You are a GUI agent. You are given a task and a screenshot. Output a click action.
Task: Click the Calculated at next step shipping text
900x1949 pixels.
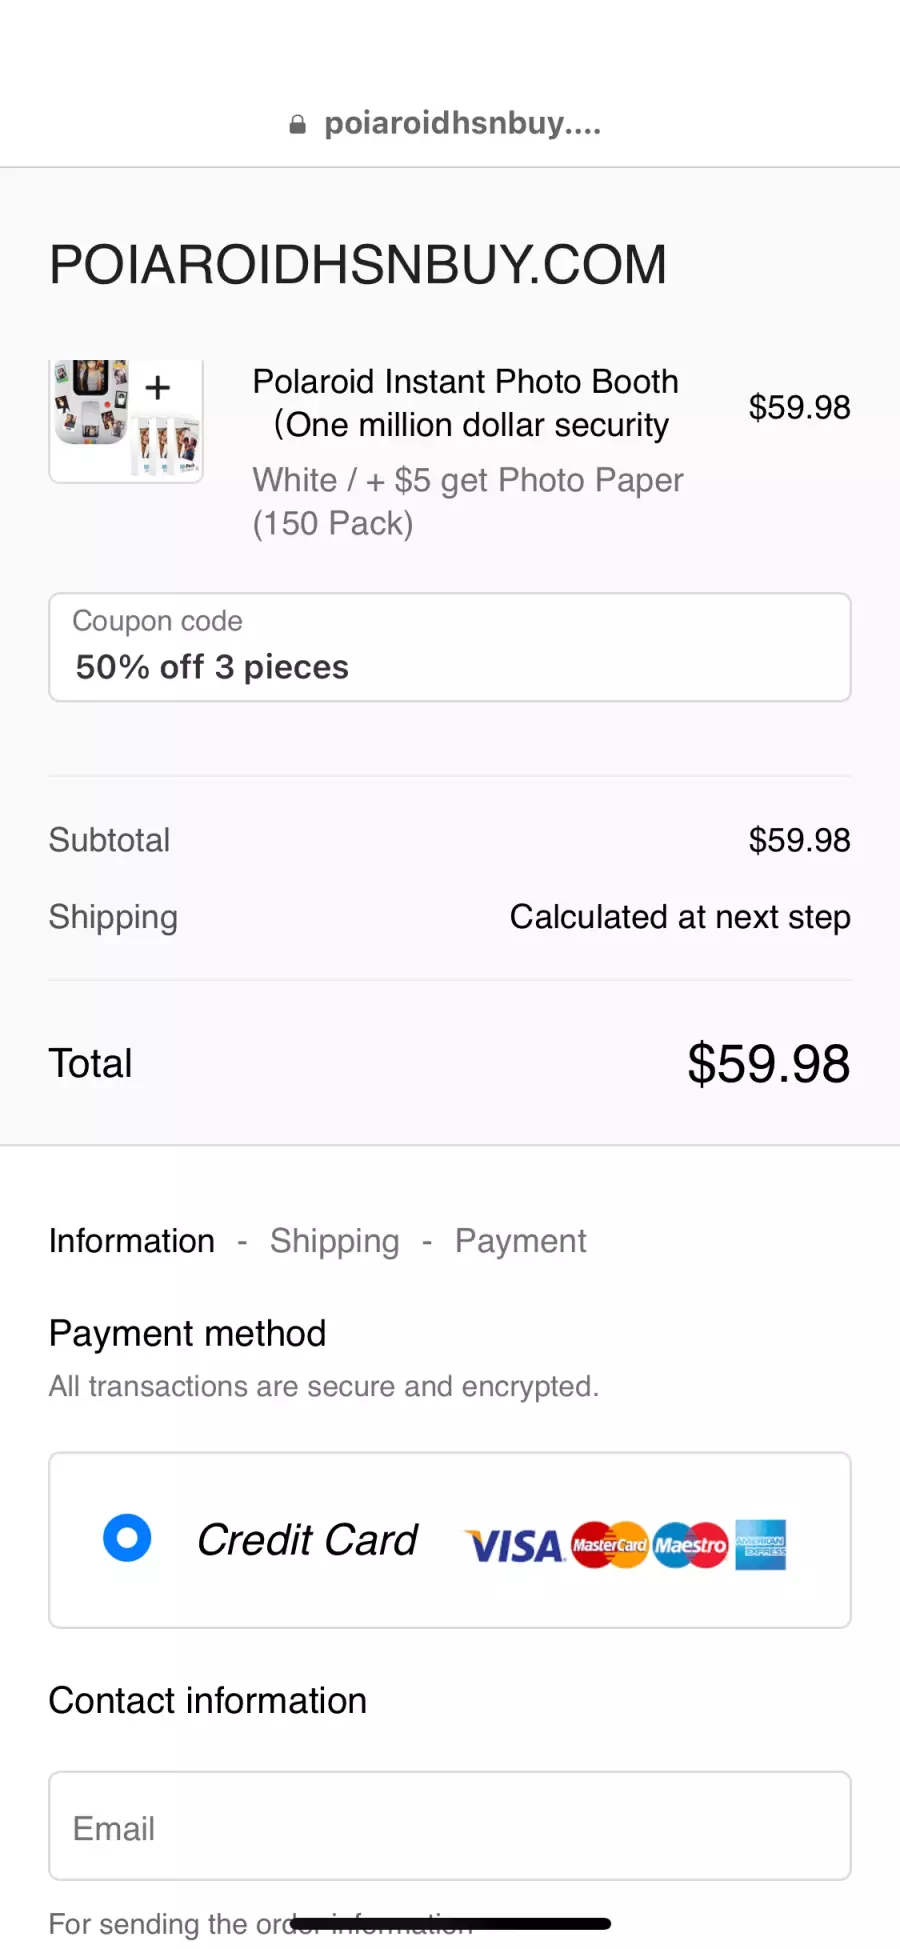[x=680, y=917]
